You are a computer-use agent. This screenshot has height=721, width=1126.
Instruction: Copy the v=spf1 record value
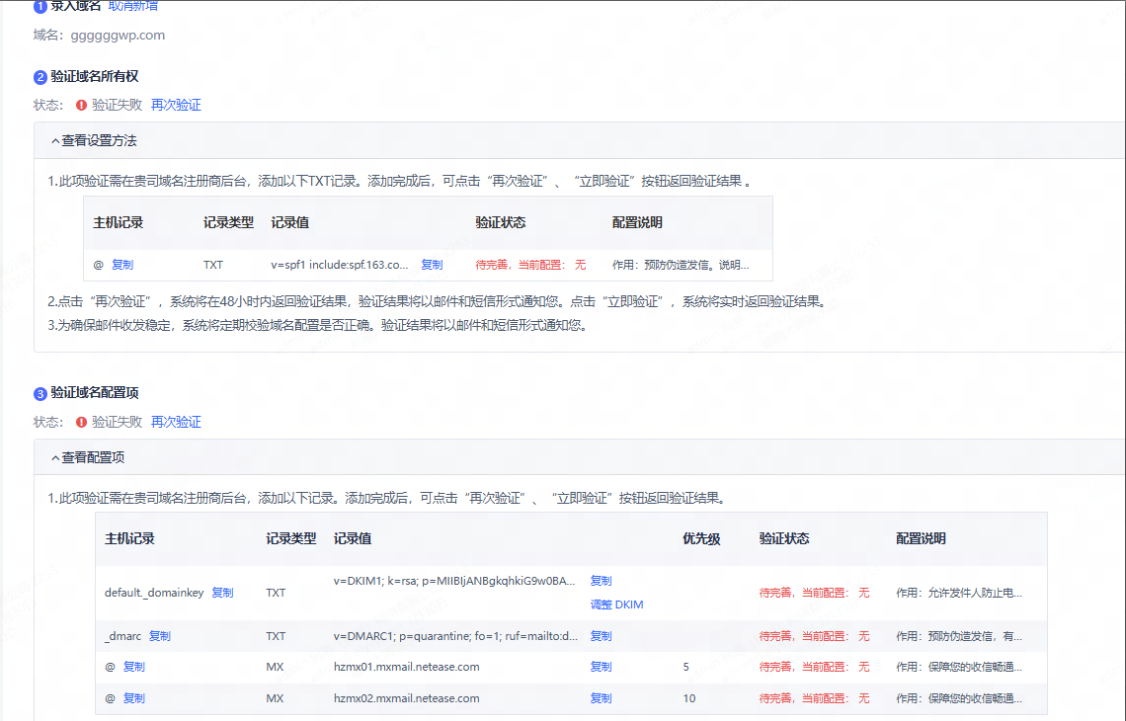(432, 264)
